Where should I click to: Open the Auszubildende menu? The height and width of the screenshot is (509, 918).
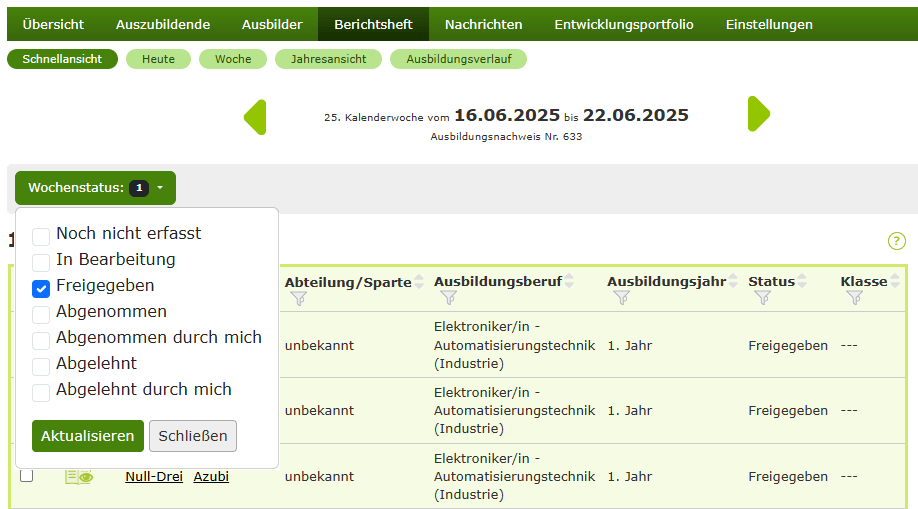tap(163, 25)
